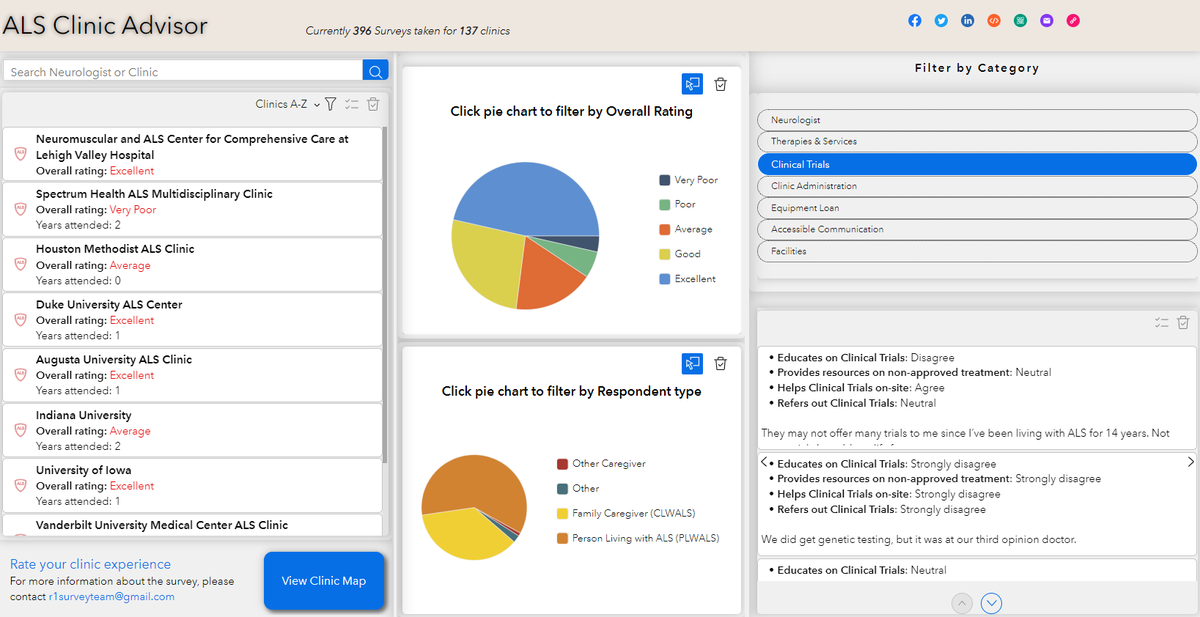
Task: Toggle the Excellent legend swatch
Action: pyautogui.click(x=665, y=279)
